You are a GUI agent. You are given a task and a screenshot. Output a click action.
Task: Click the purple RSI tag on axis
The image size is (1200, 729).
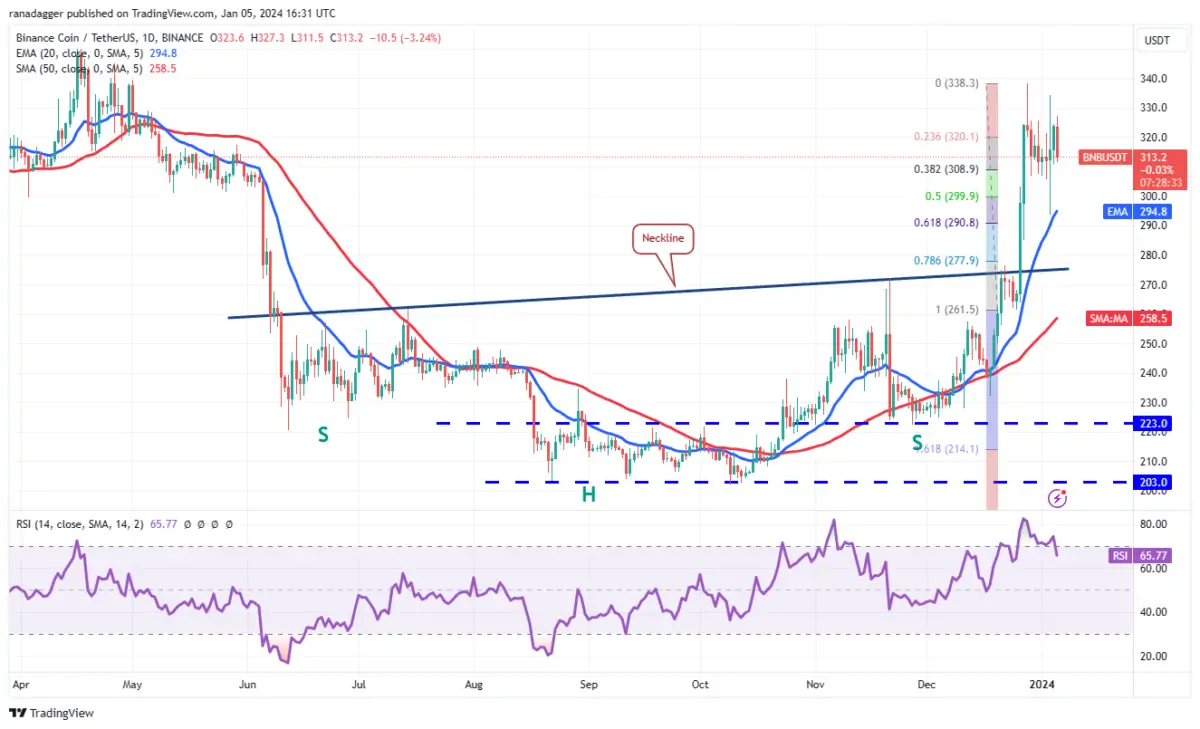coord(1118,554)
